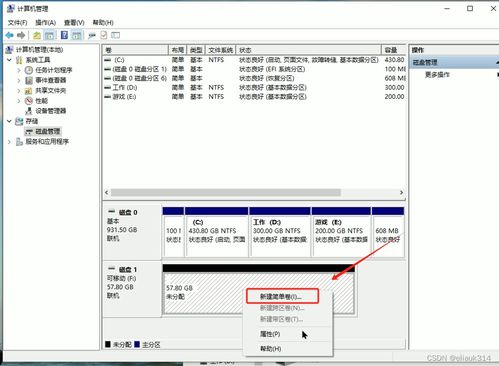Open 设备管理器 in the tree
This screenshot has width=499, height=366.
51,111
